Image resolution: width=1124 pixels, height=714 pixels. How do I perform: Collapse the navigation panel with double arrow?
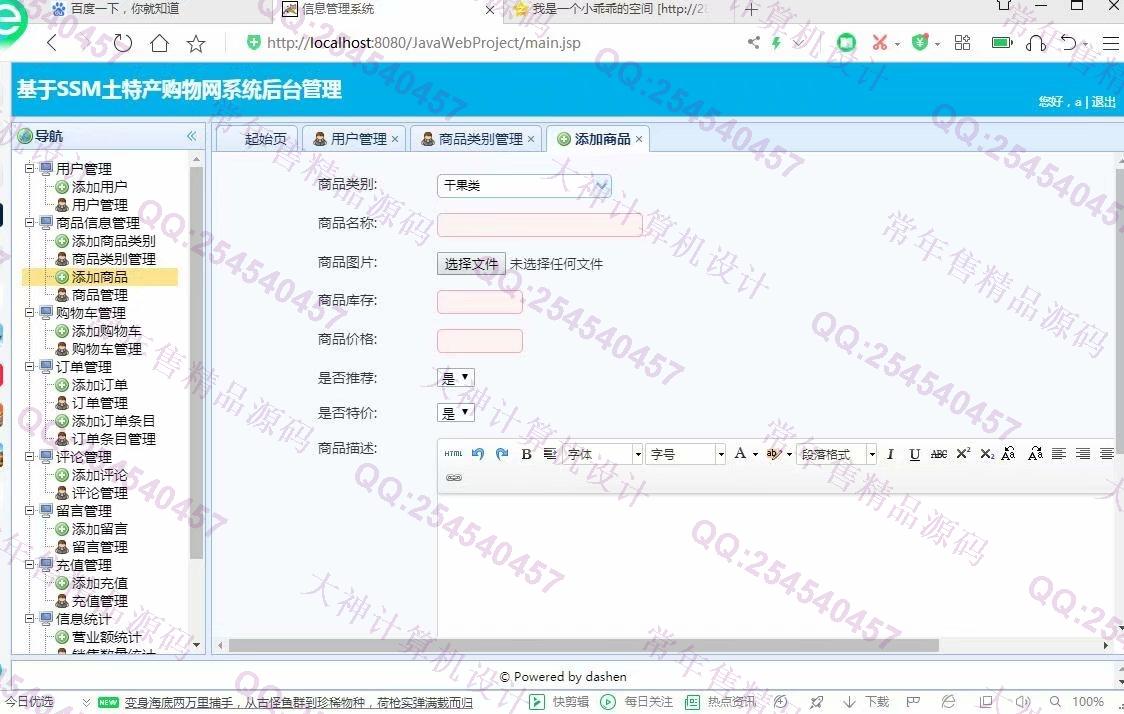tap(191, 136)
